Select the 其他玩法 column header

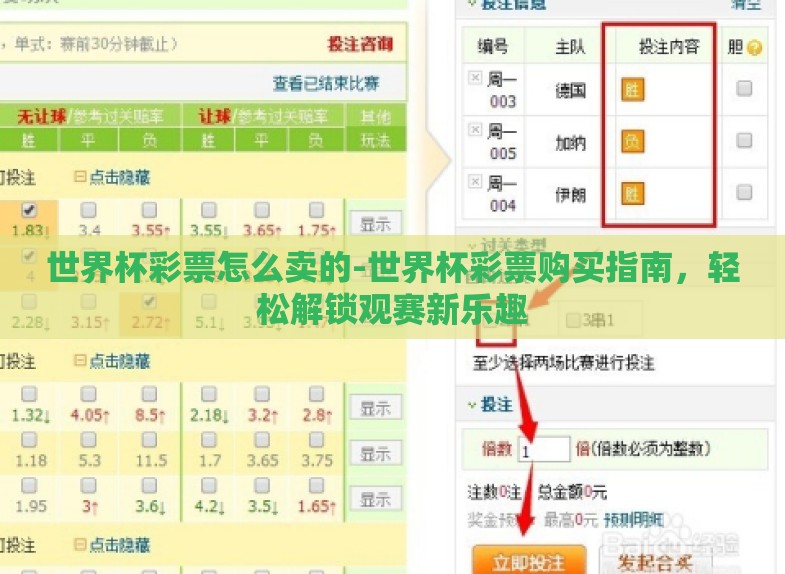click(x=375, y=128)
